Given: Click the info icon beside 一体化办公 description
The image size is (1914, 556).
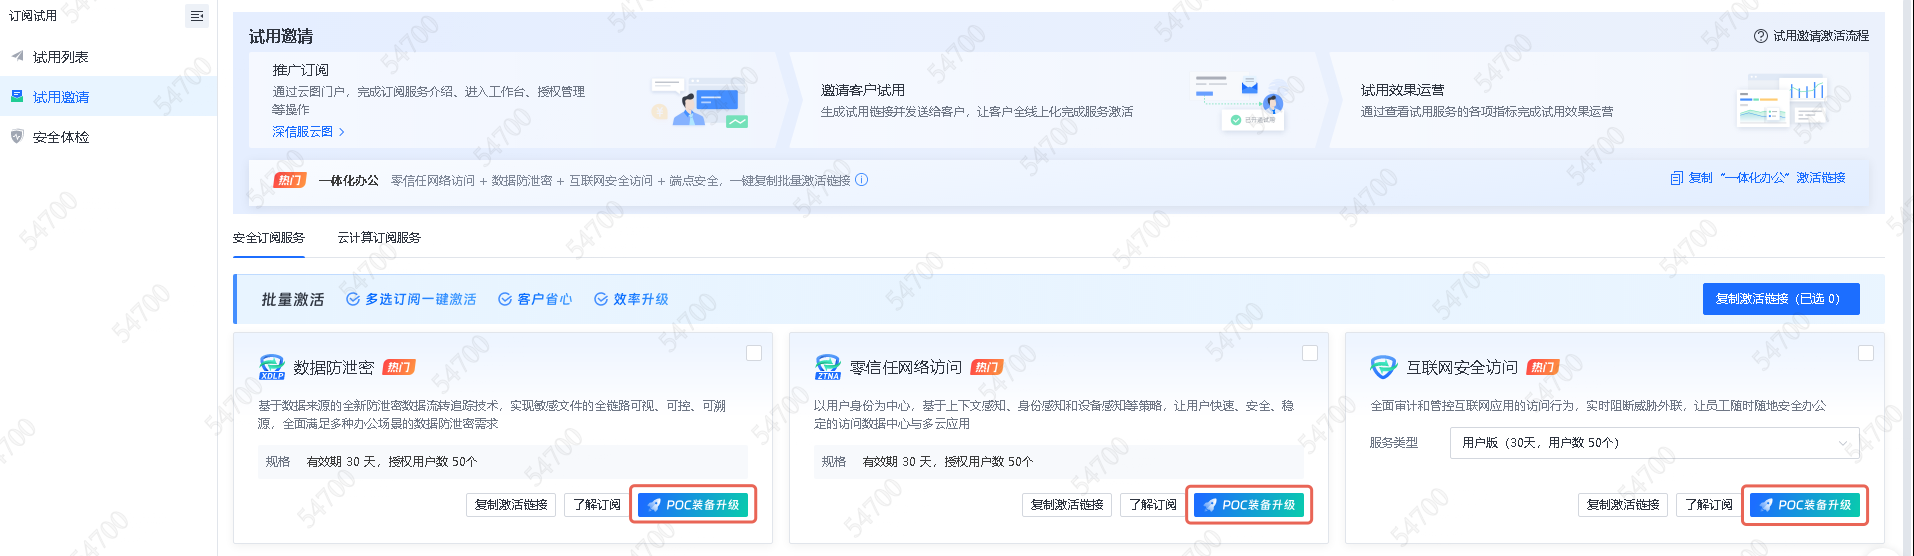Looking at the screenshot, I should click(x=862, y=180).
